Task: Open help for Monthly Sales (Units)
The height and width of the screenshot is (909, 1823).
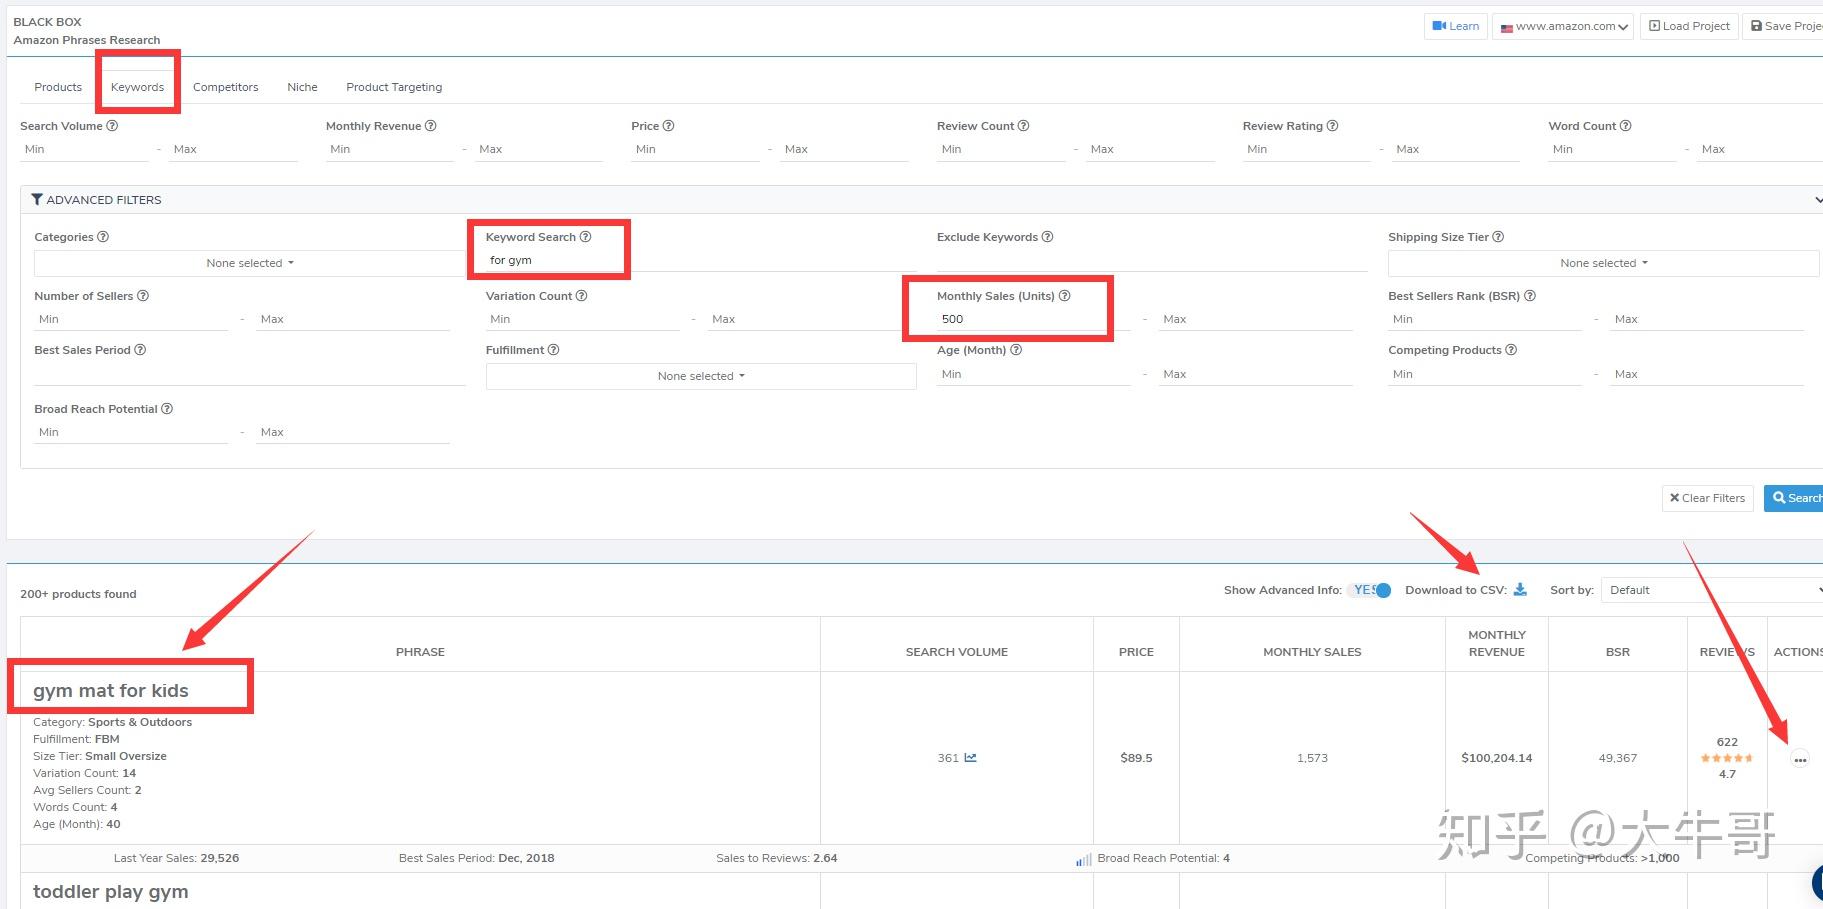Action: point(1065,296)
